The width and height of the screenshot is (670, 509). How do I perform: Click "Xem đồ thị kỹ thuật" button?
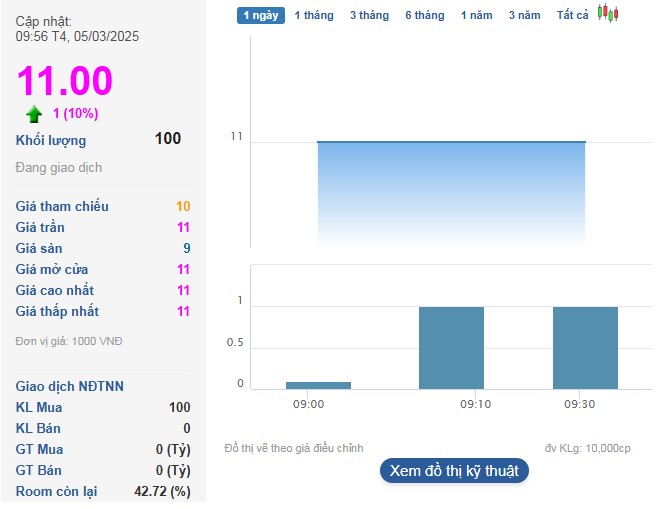(454, 471)
